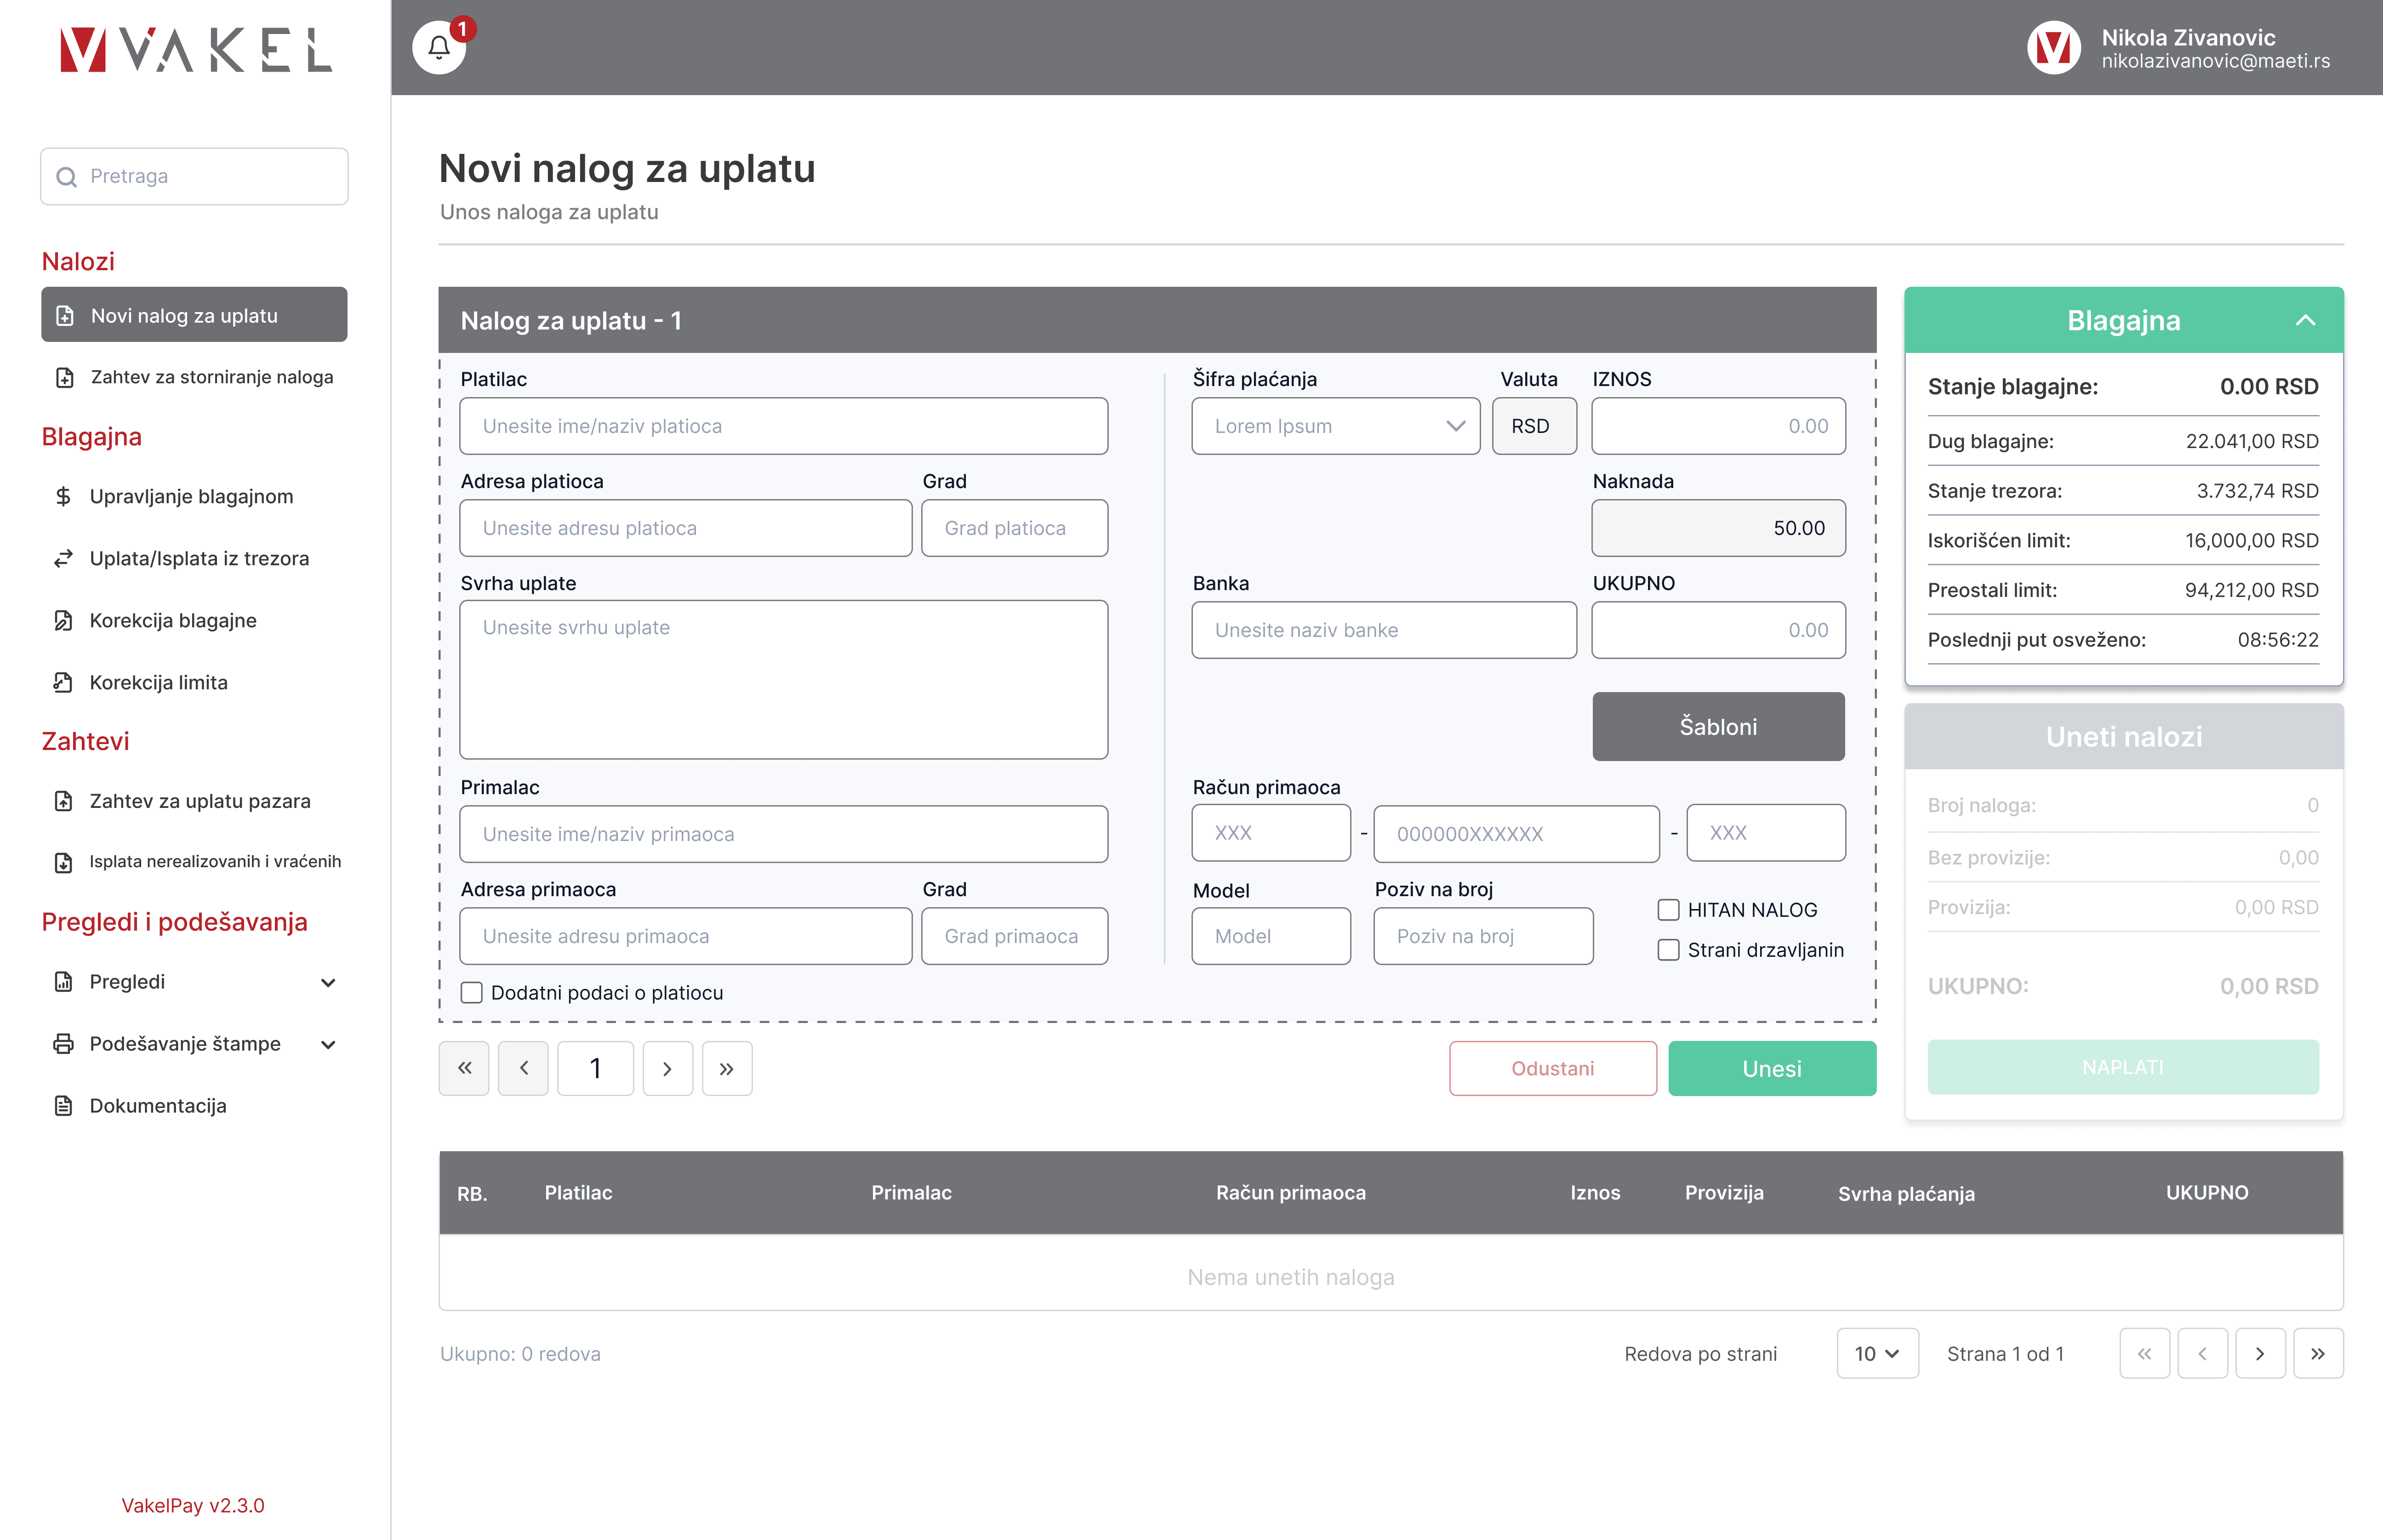Image resolution: width=2383 pixels, height=1540 pixels.
Task: Open Zahtev za storniranje naloga
Action: pyautogui.click(x=194, y=377)
